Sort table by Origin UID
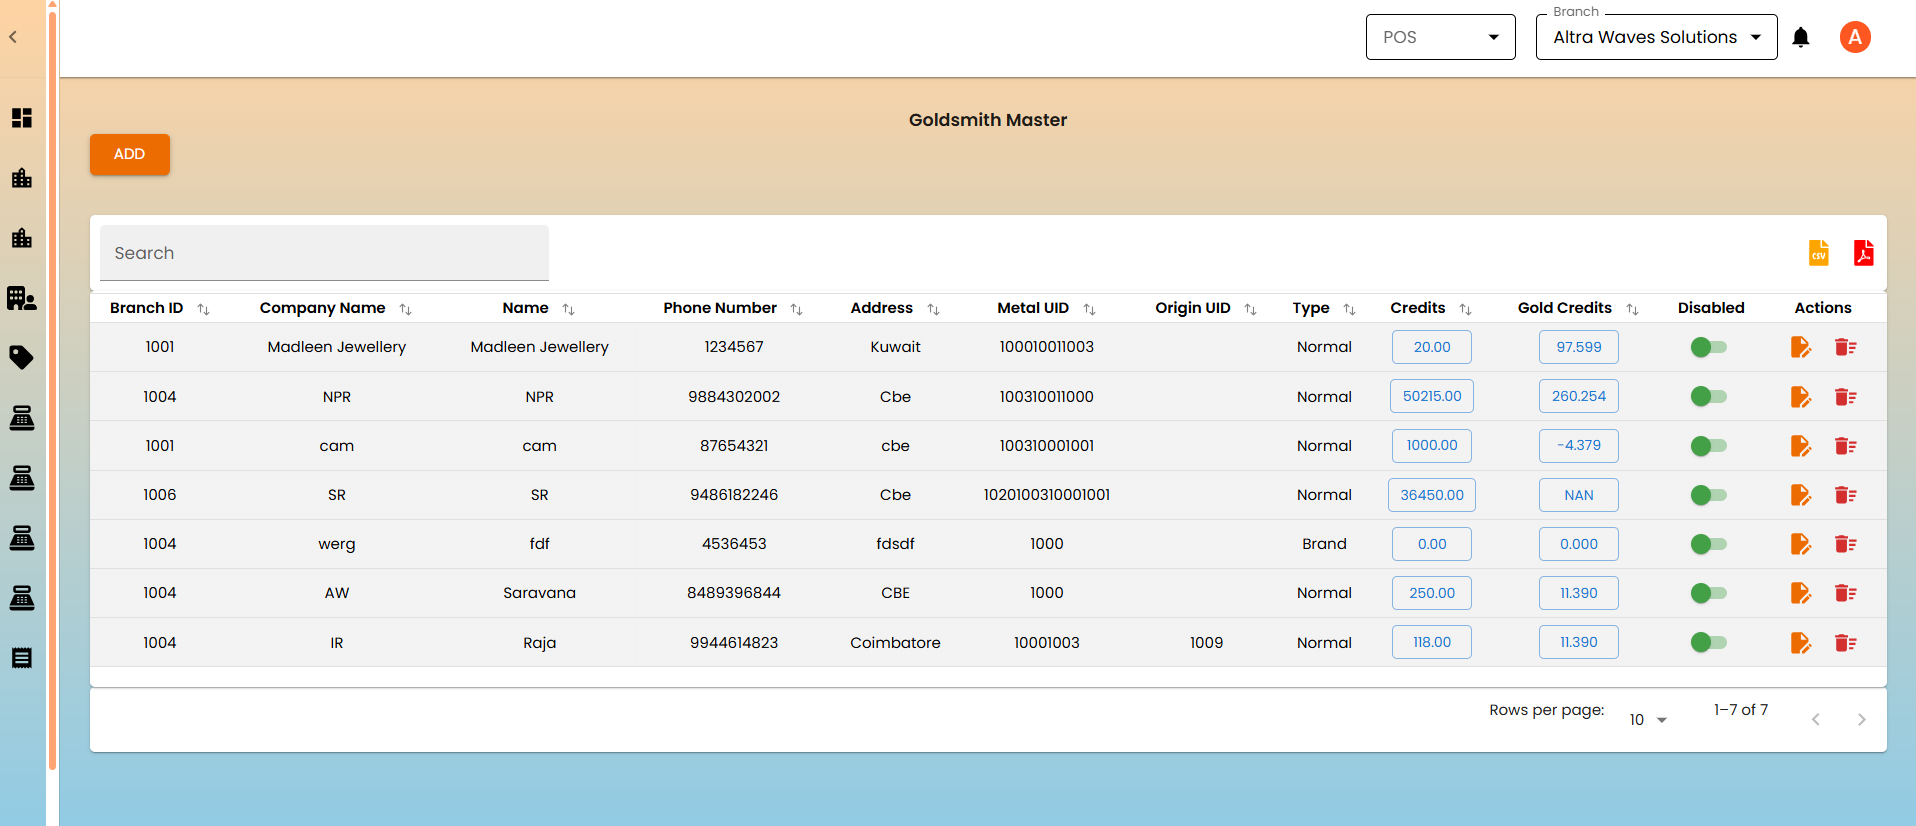The height and width of the screenshot is (826, 1916). click(1250, 309)
